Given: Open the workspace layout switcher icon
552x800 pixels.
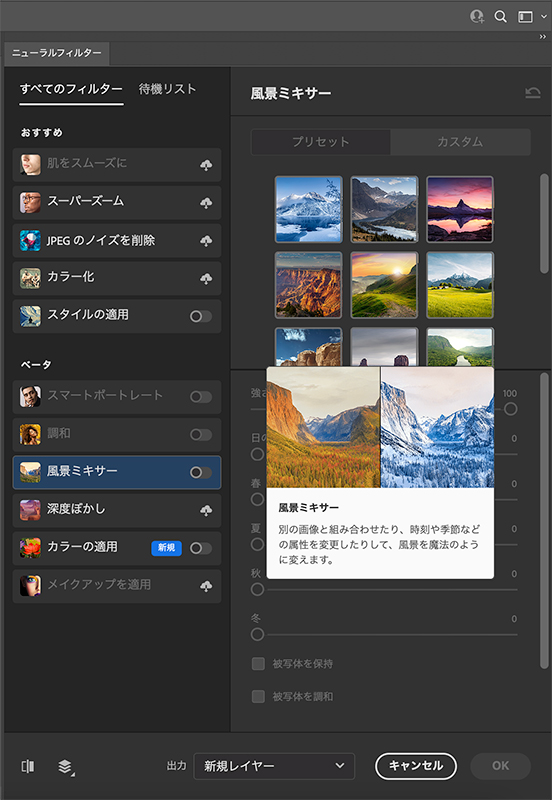Looking at the screenshot, I should (525, 17).
